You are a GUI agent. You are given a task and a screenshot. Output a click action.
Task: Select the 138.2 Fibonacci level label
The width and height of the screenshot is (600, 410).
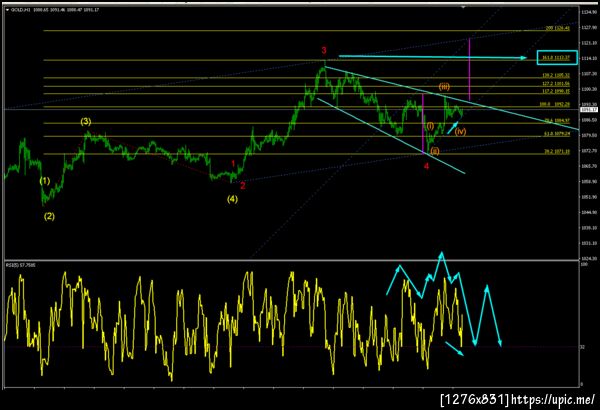click(x=556, y=75)
